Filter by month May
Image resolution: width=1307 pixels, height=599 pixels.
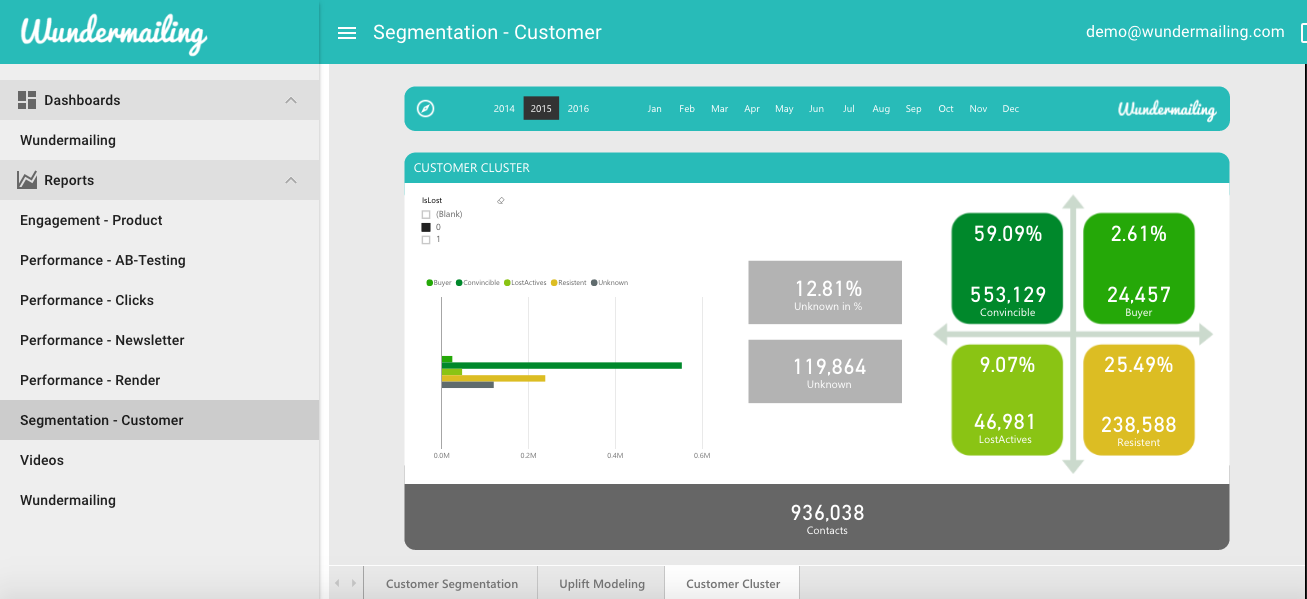[x=784, y=109]
